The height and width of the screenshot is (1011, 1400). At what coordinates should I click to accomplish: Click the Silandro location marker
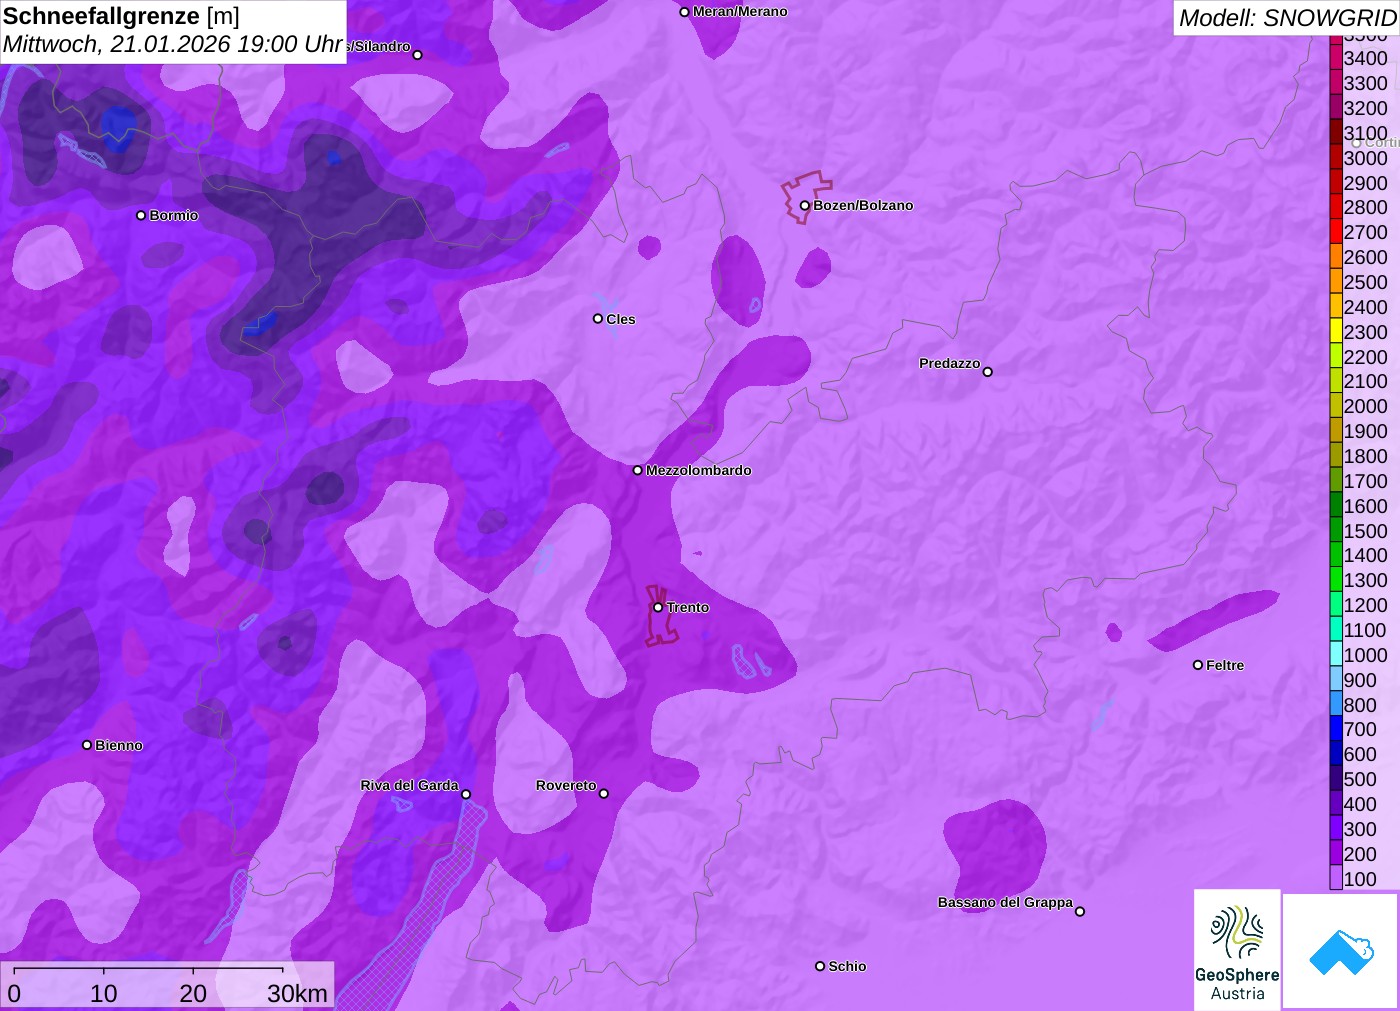tap(418, 55)
